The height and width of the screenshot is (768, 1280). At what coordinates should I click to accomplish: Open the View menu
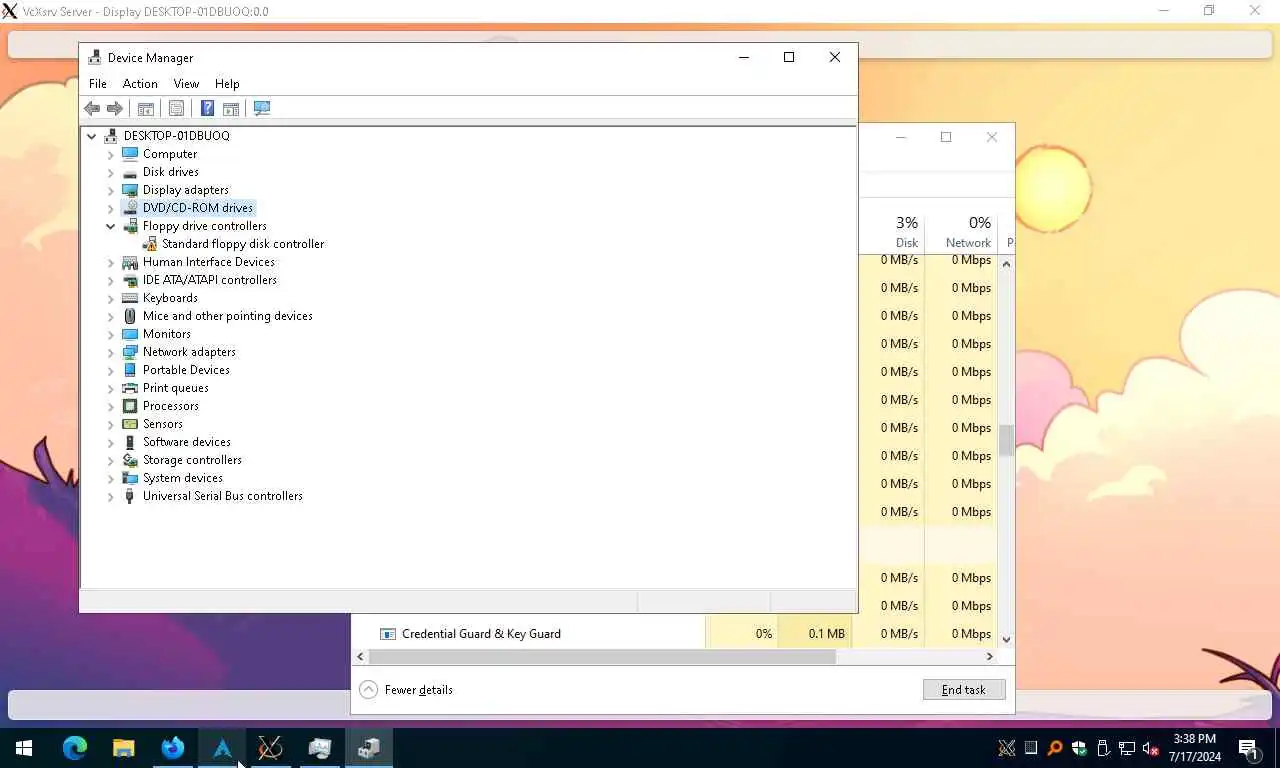coord(186,84)
